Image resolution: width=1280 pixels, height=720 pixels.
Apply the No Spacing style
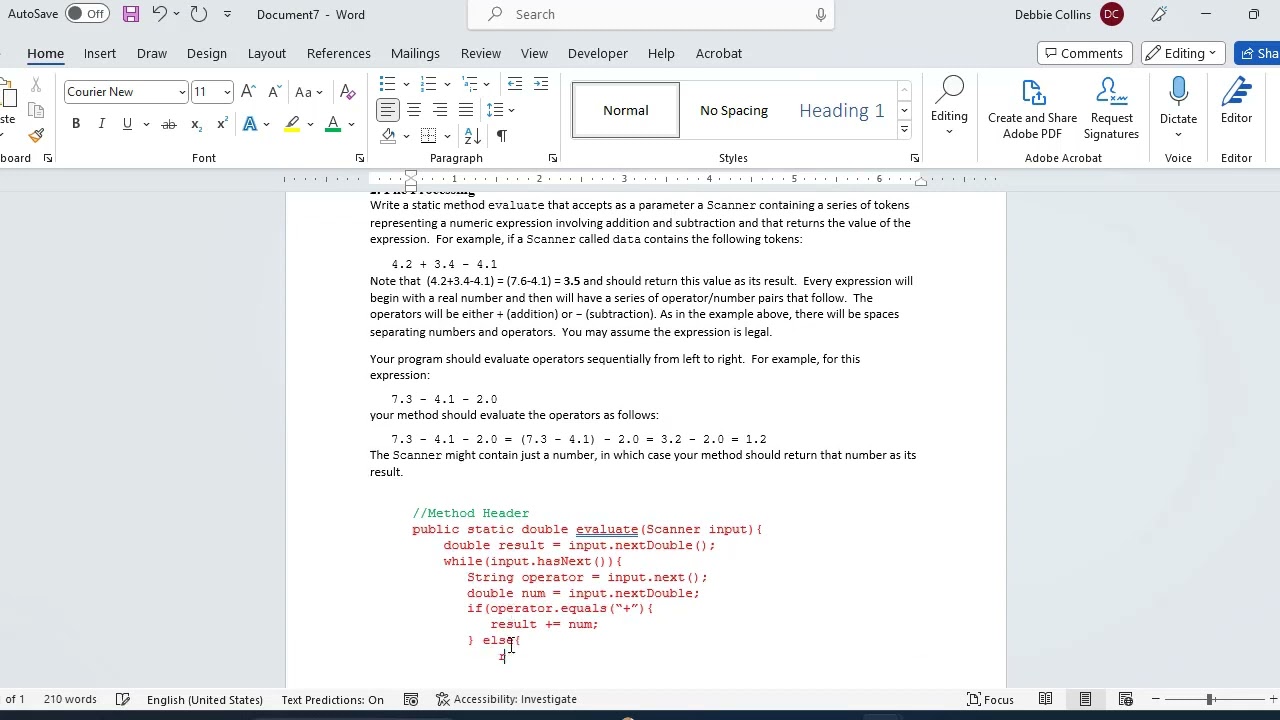pos(734,110)
